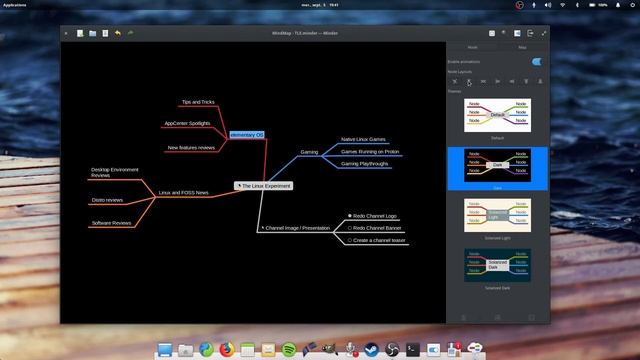Open GIMP from the dock
640x360 pixels.
click(330, 349)
